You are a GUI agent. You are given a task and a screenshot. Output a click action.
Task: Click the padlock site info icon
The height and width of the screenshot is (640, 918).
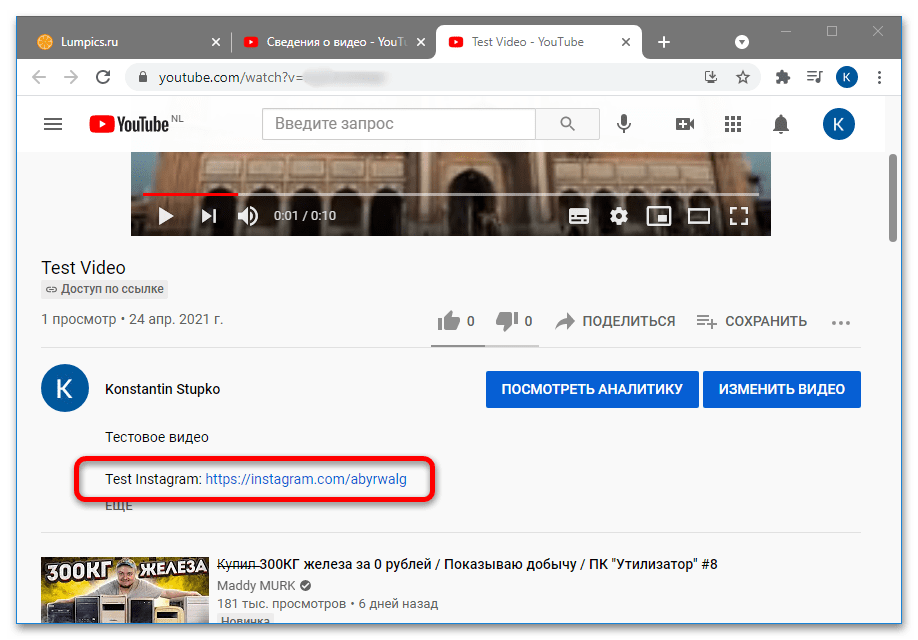143,77
